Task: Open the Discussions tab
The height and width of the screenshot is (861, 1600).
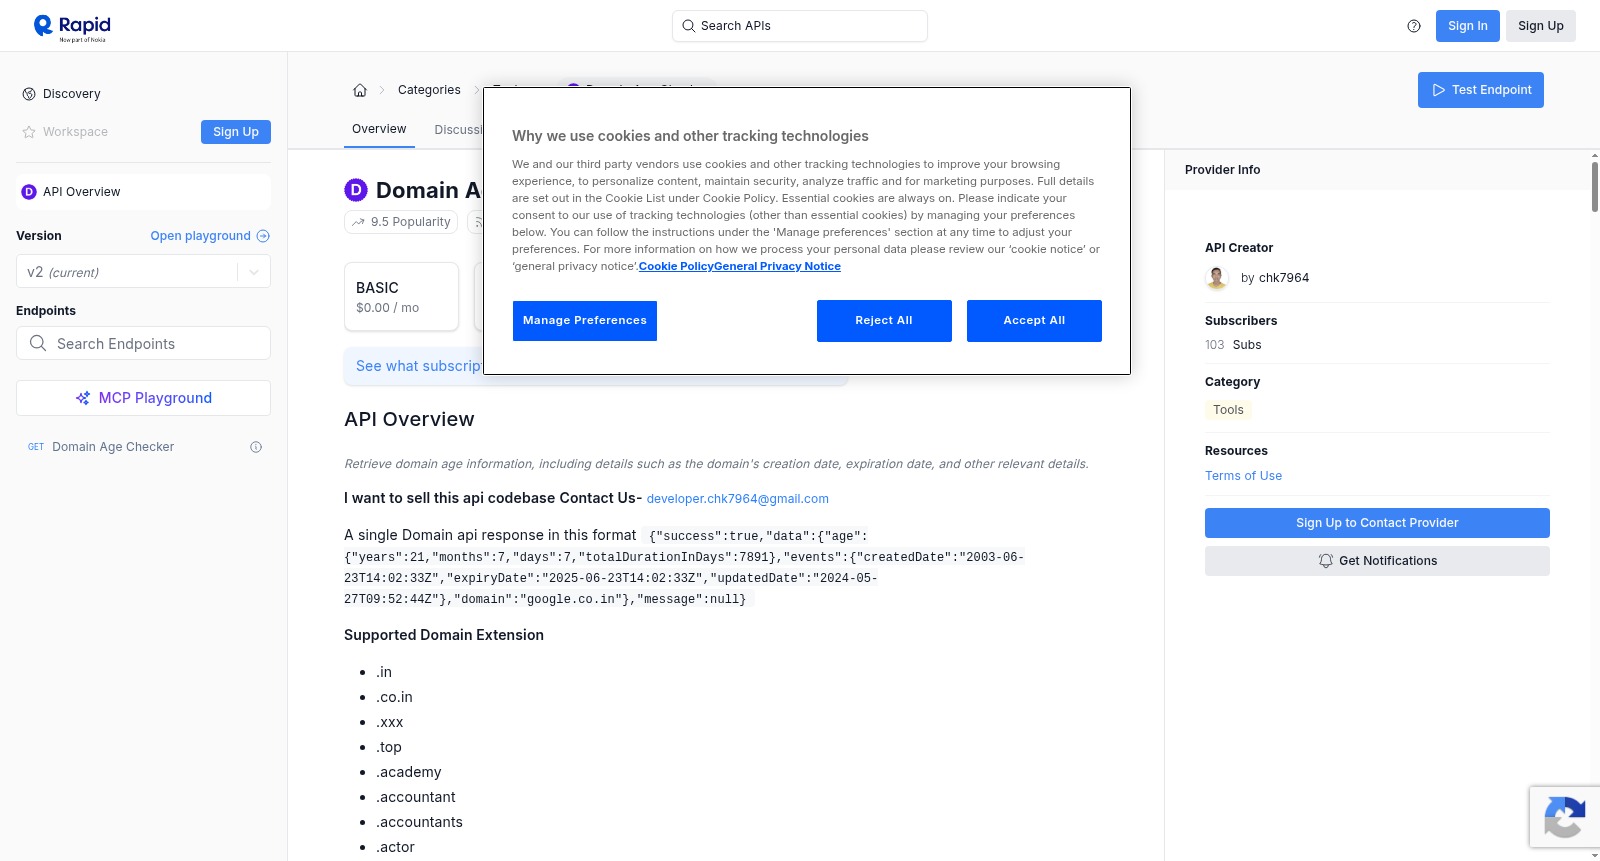Action: (458, 130)
